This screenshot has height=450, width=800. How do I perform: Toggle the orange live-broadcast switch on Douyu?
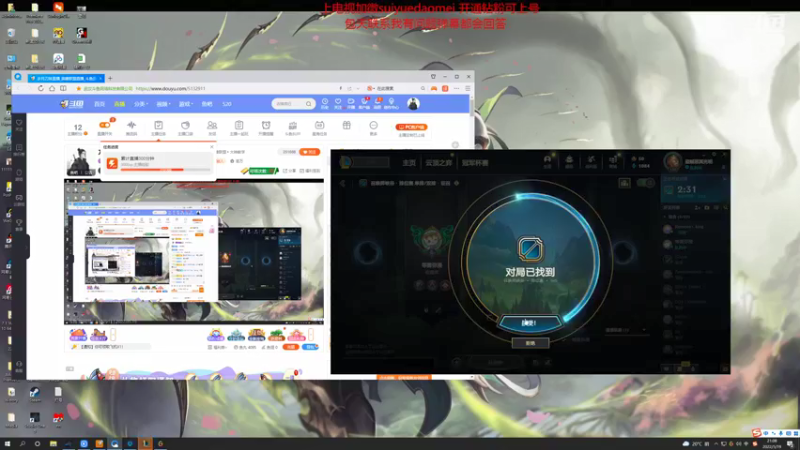[105, 125]
